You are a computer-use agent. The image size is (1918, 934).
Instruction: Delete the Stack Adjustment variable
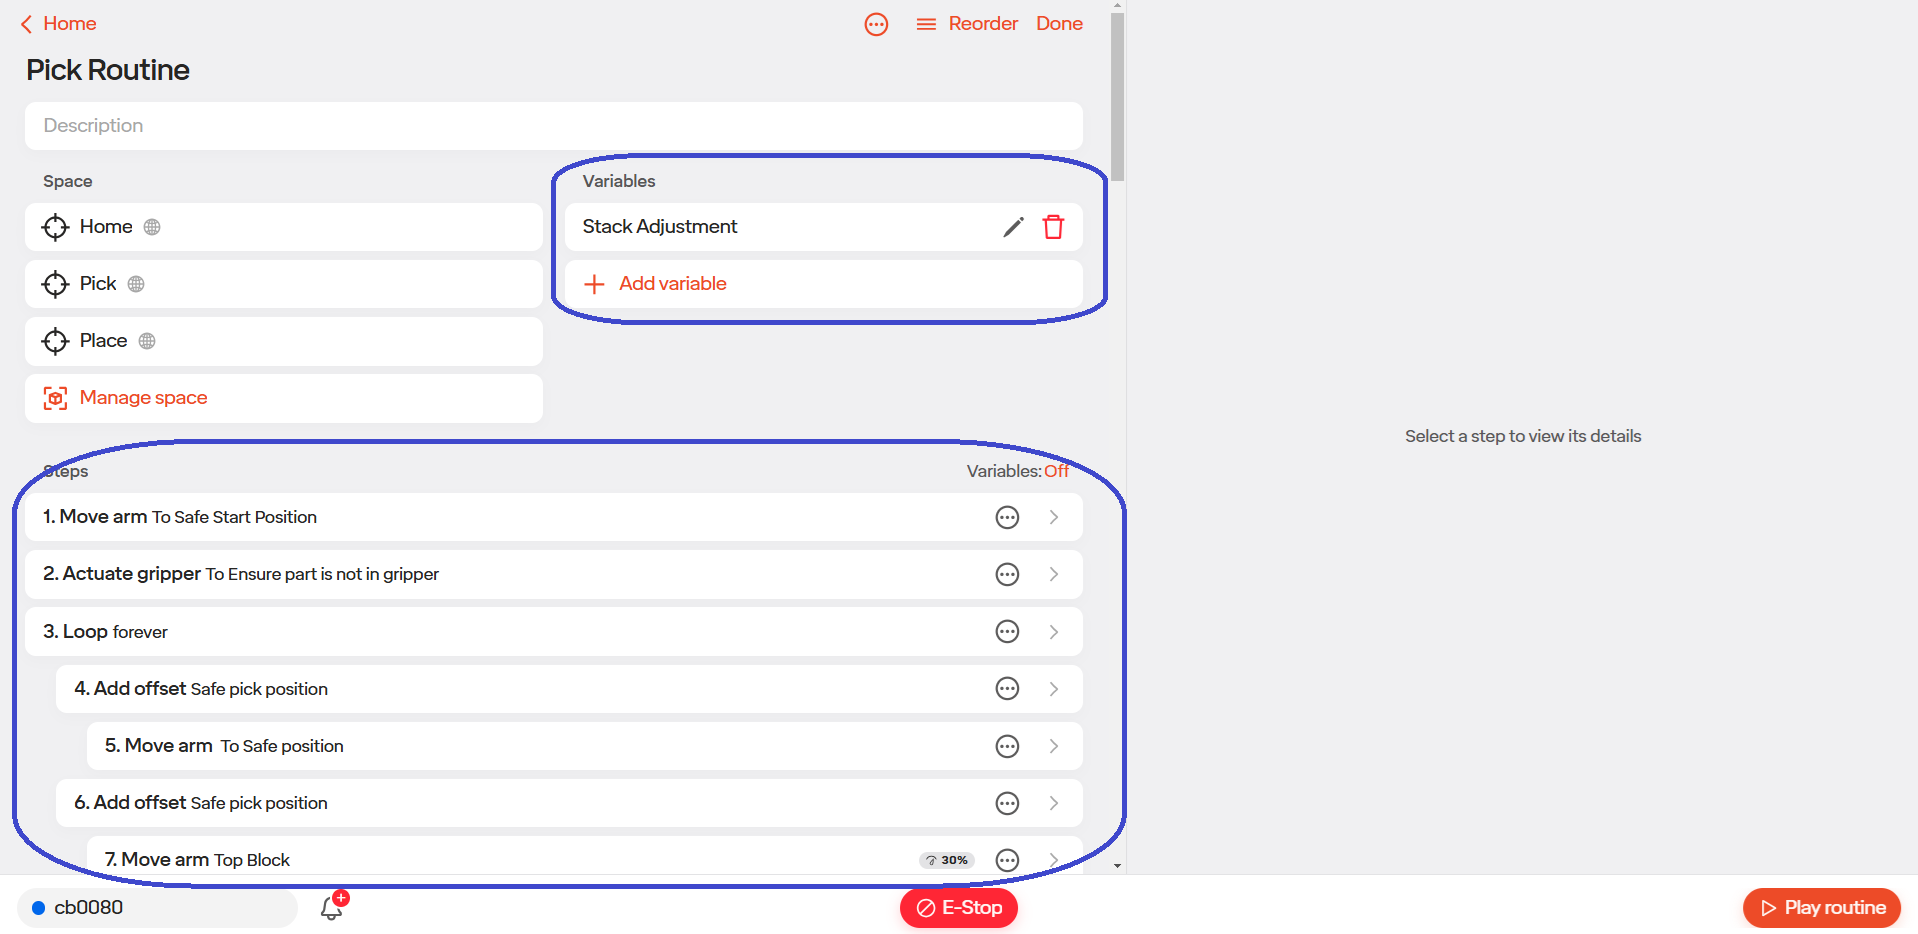1053,227
